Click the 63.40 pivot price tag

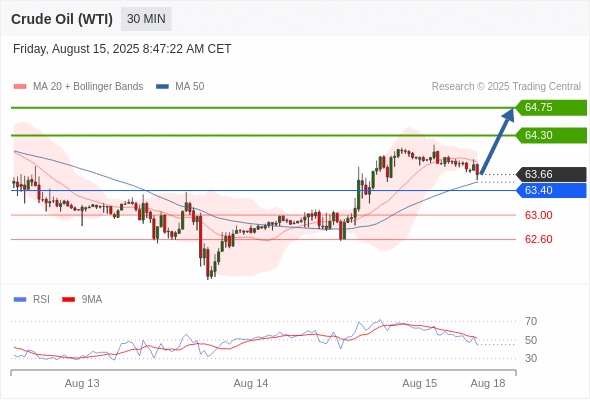click(551, 190)
